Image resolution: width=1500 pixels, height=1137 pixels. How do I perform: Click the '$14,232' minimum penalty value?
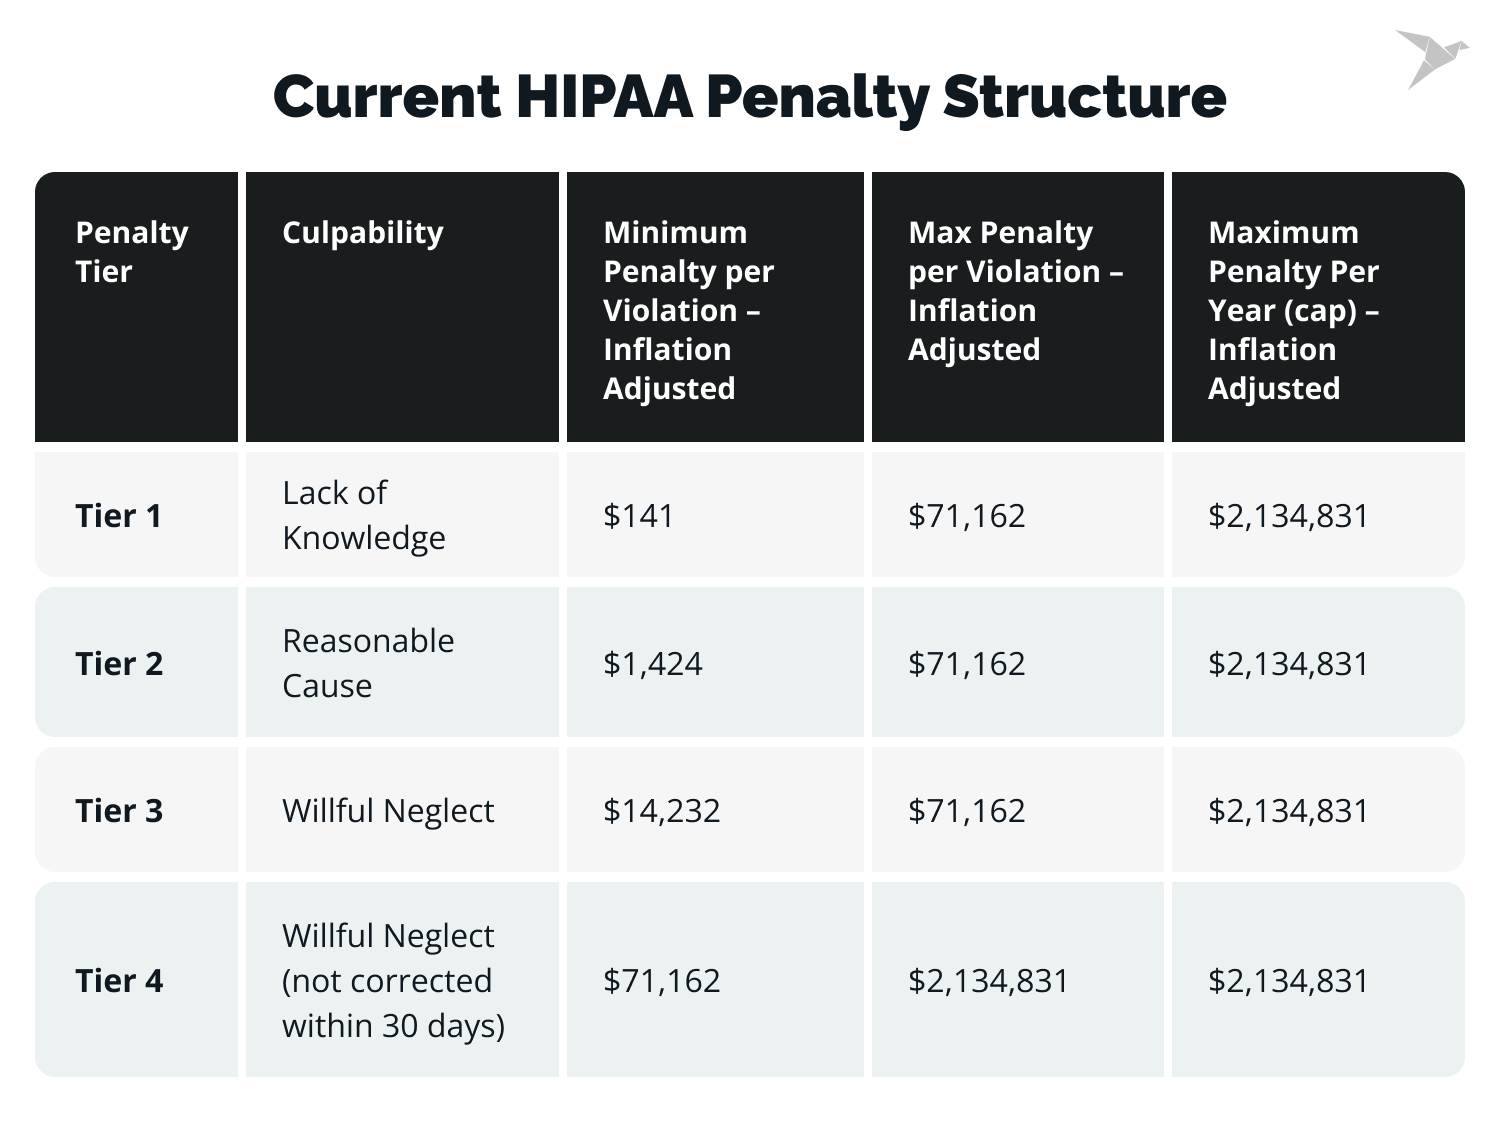coord(661,810)
